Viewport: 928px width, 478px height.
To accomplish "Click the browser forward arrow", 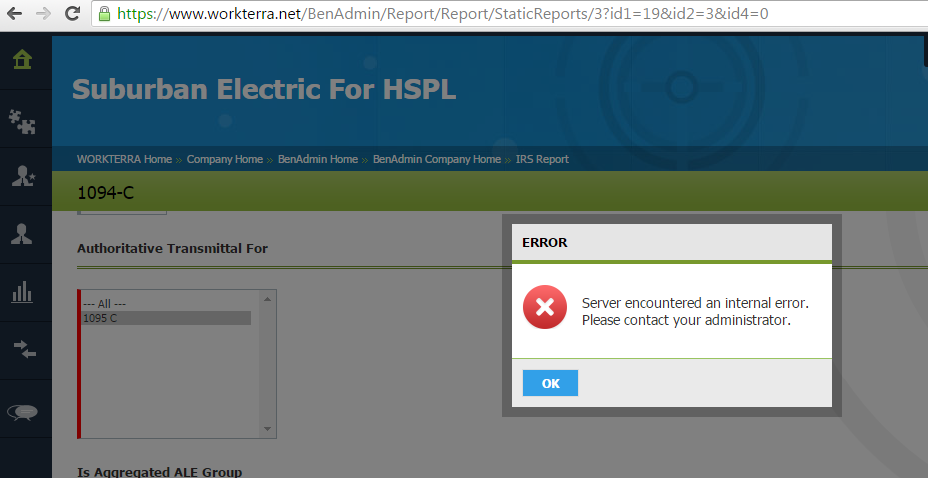I will pos(43,14).
